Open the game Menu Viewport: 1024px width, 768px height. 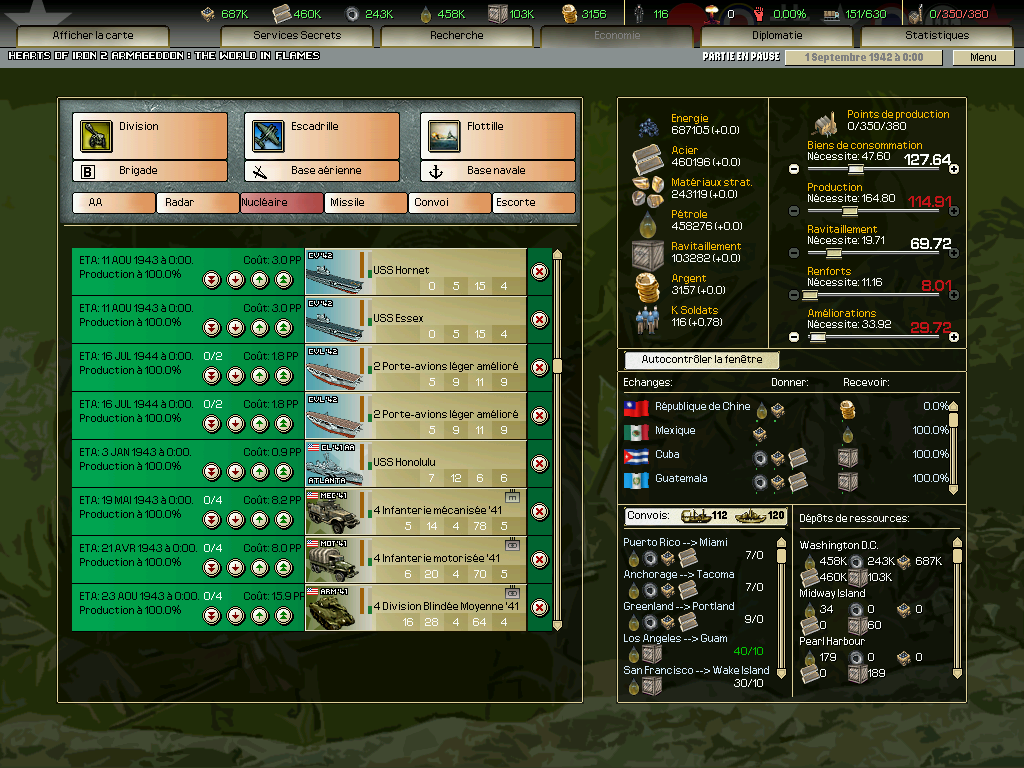coord(983,57)
